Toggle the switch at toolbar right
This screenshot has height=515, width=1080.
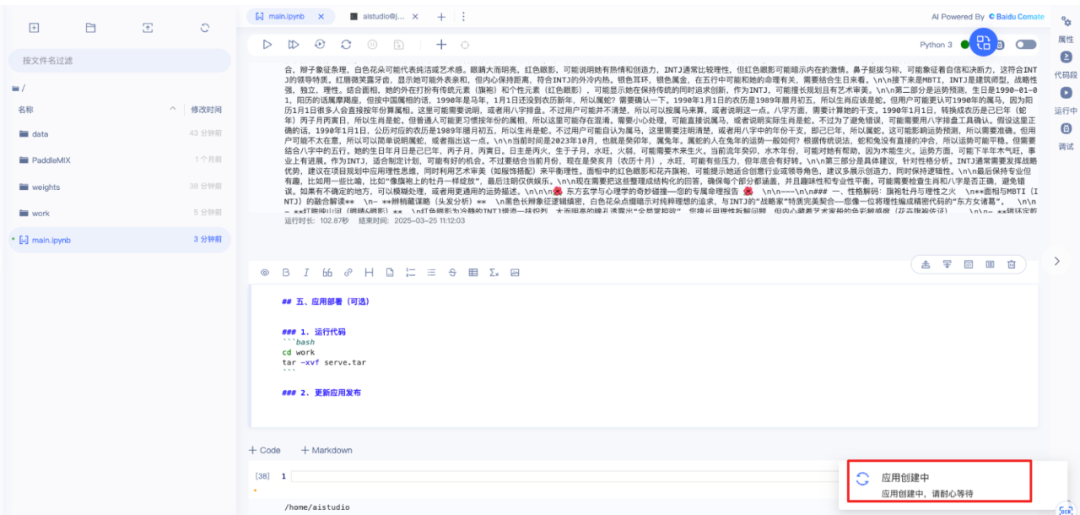(x=1026, y=45)
